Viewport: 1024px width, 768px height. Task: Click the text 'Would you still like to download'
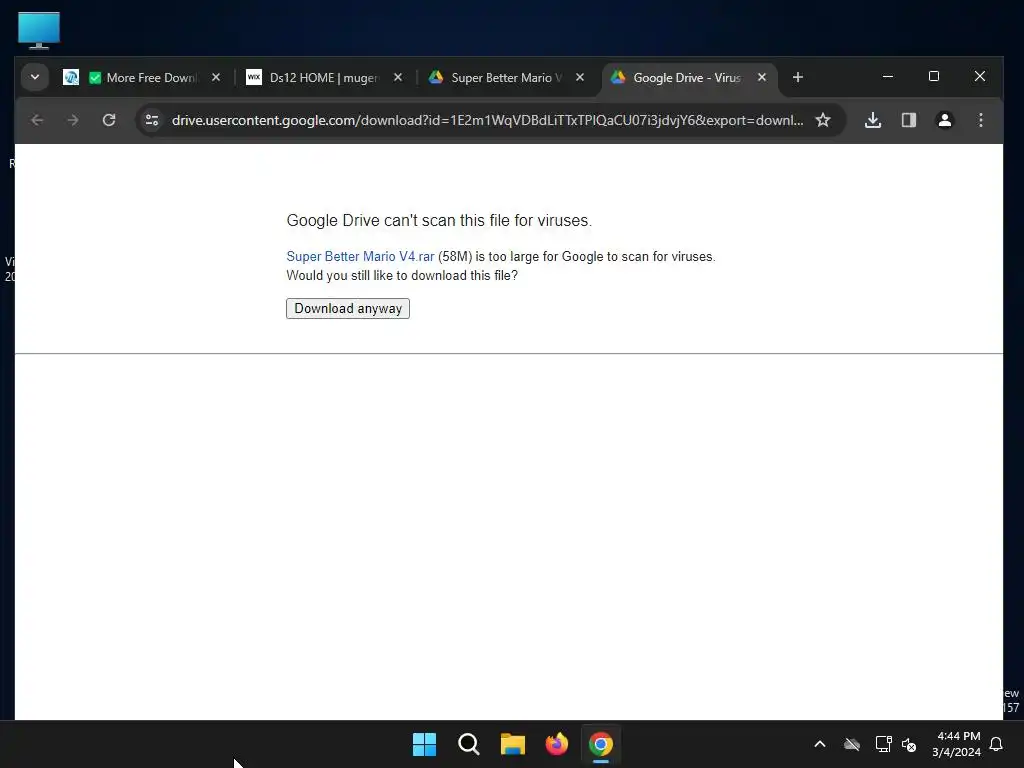point(402,276)
